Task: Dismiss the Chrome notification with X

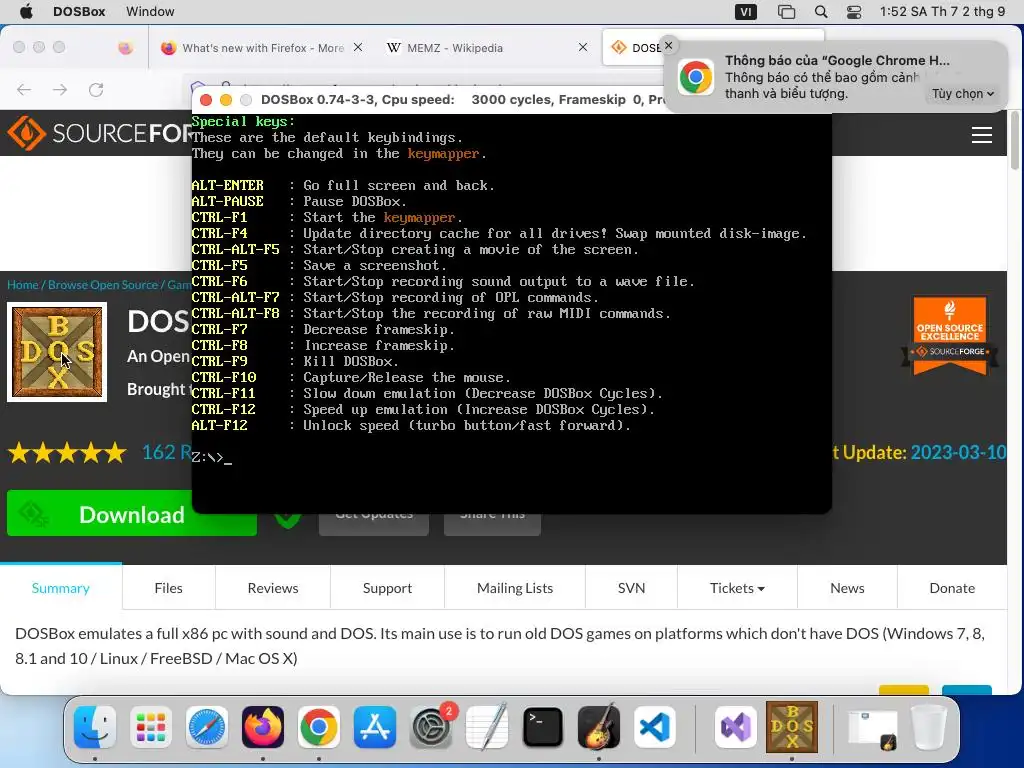Action: coord(669,46)
